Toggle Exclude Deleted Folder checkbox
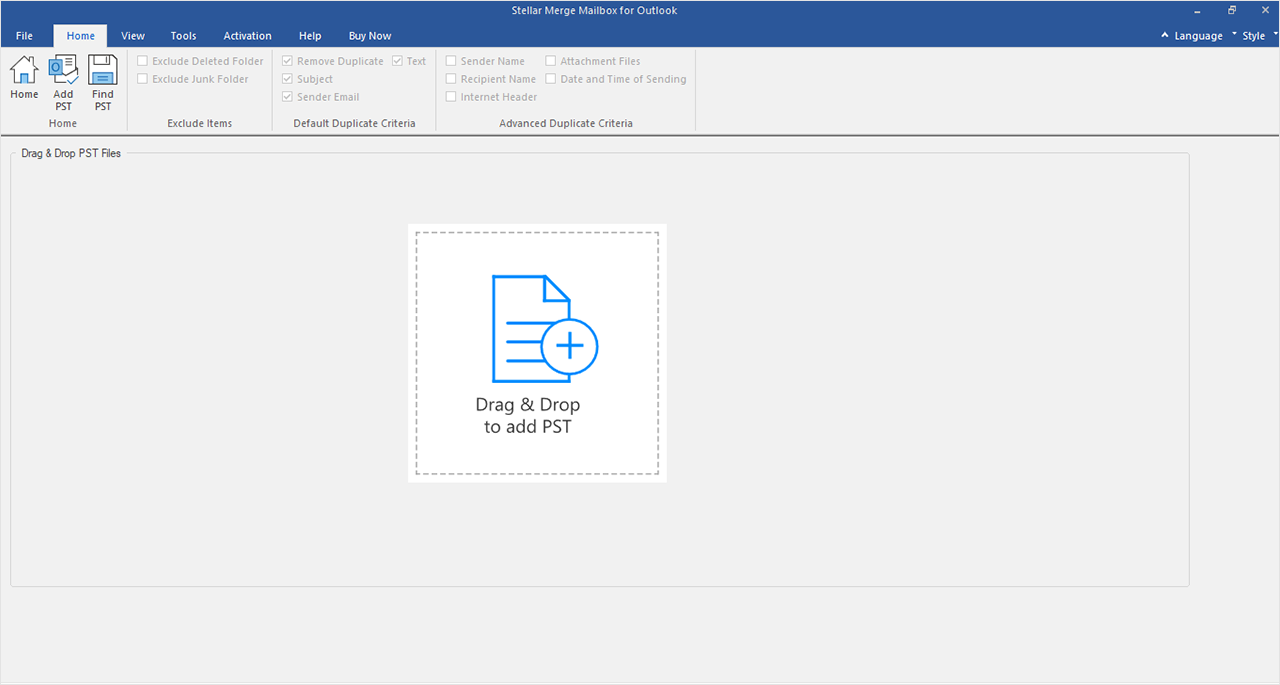Viewport: 1280px width, 685px height. pos(142,61)
